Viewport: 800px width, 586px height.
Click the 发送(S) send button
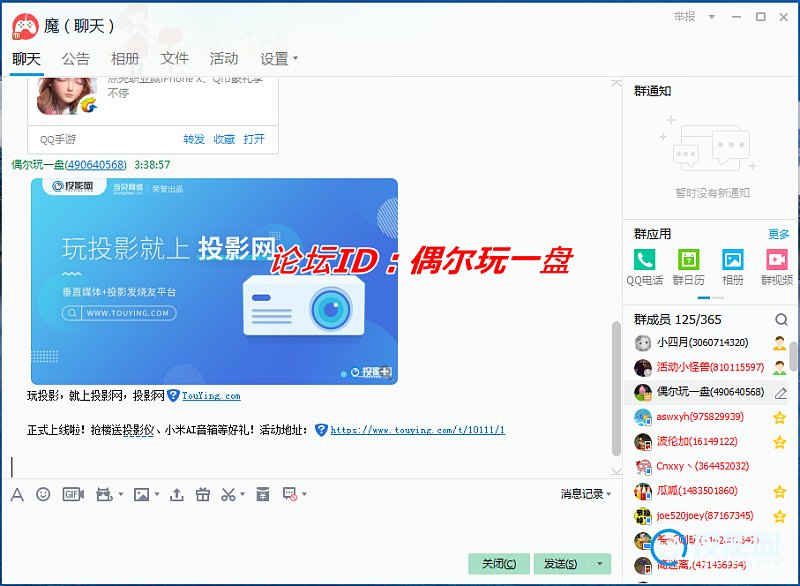(562, 564)
